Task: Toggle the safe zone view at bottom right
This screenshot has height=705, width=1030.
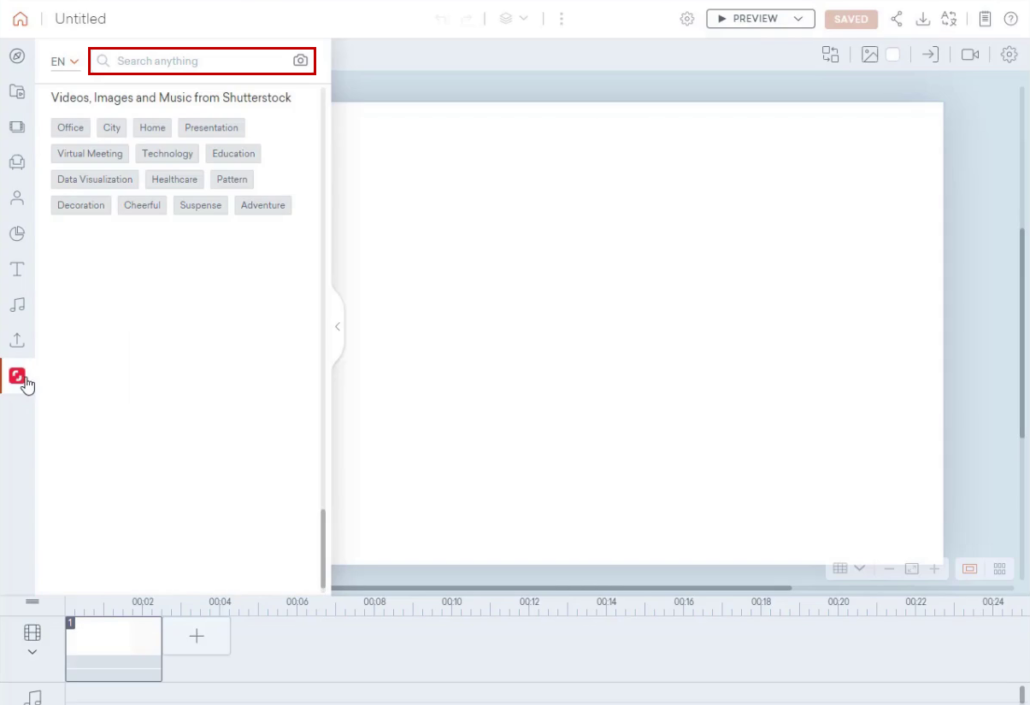Action: pyautogui.click(x=970, y=568)
